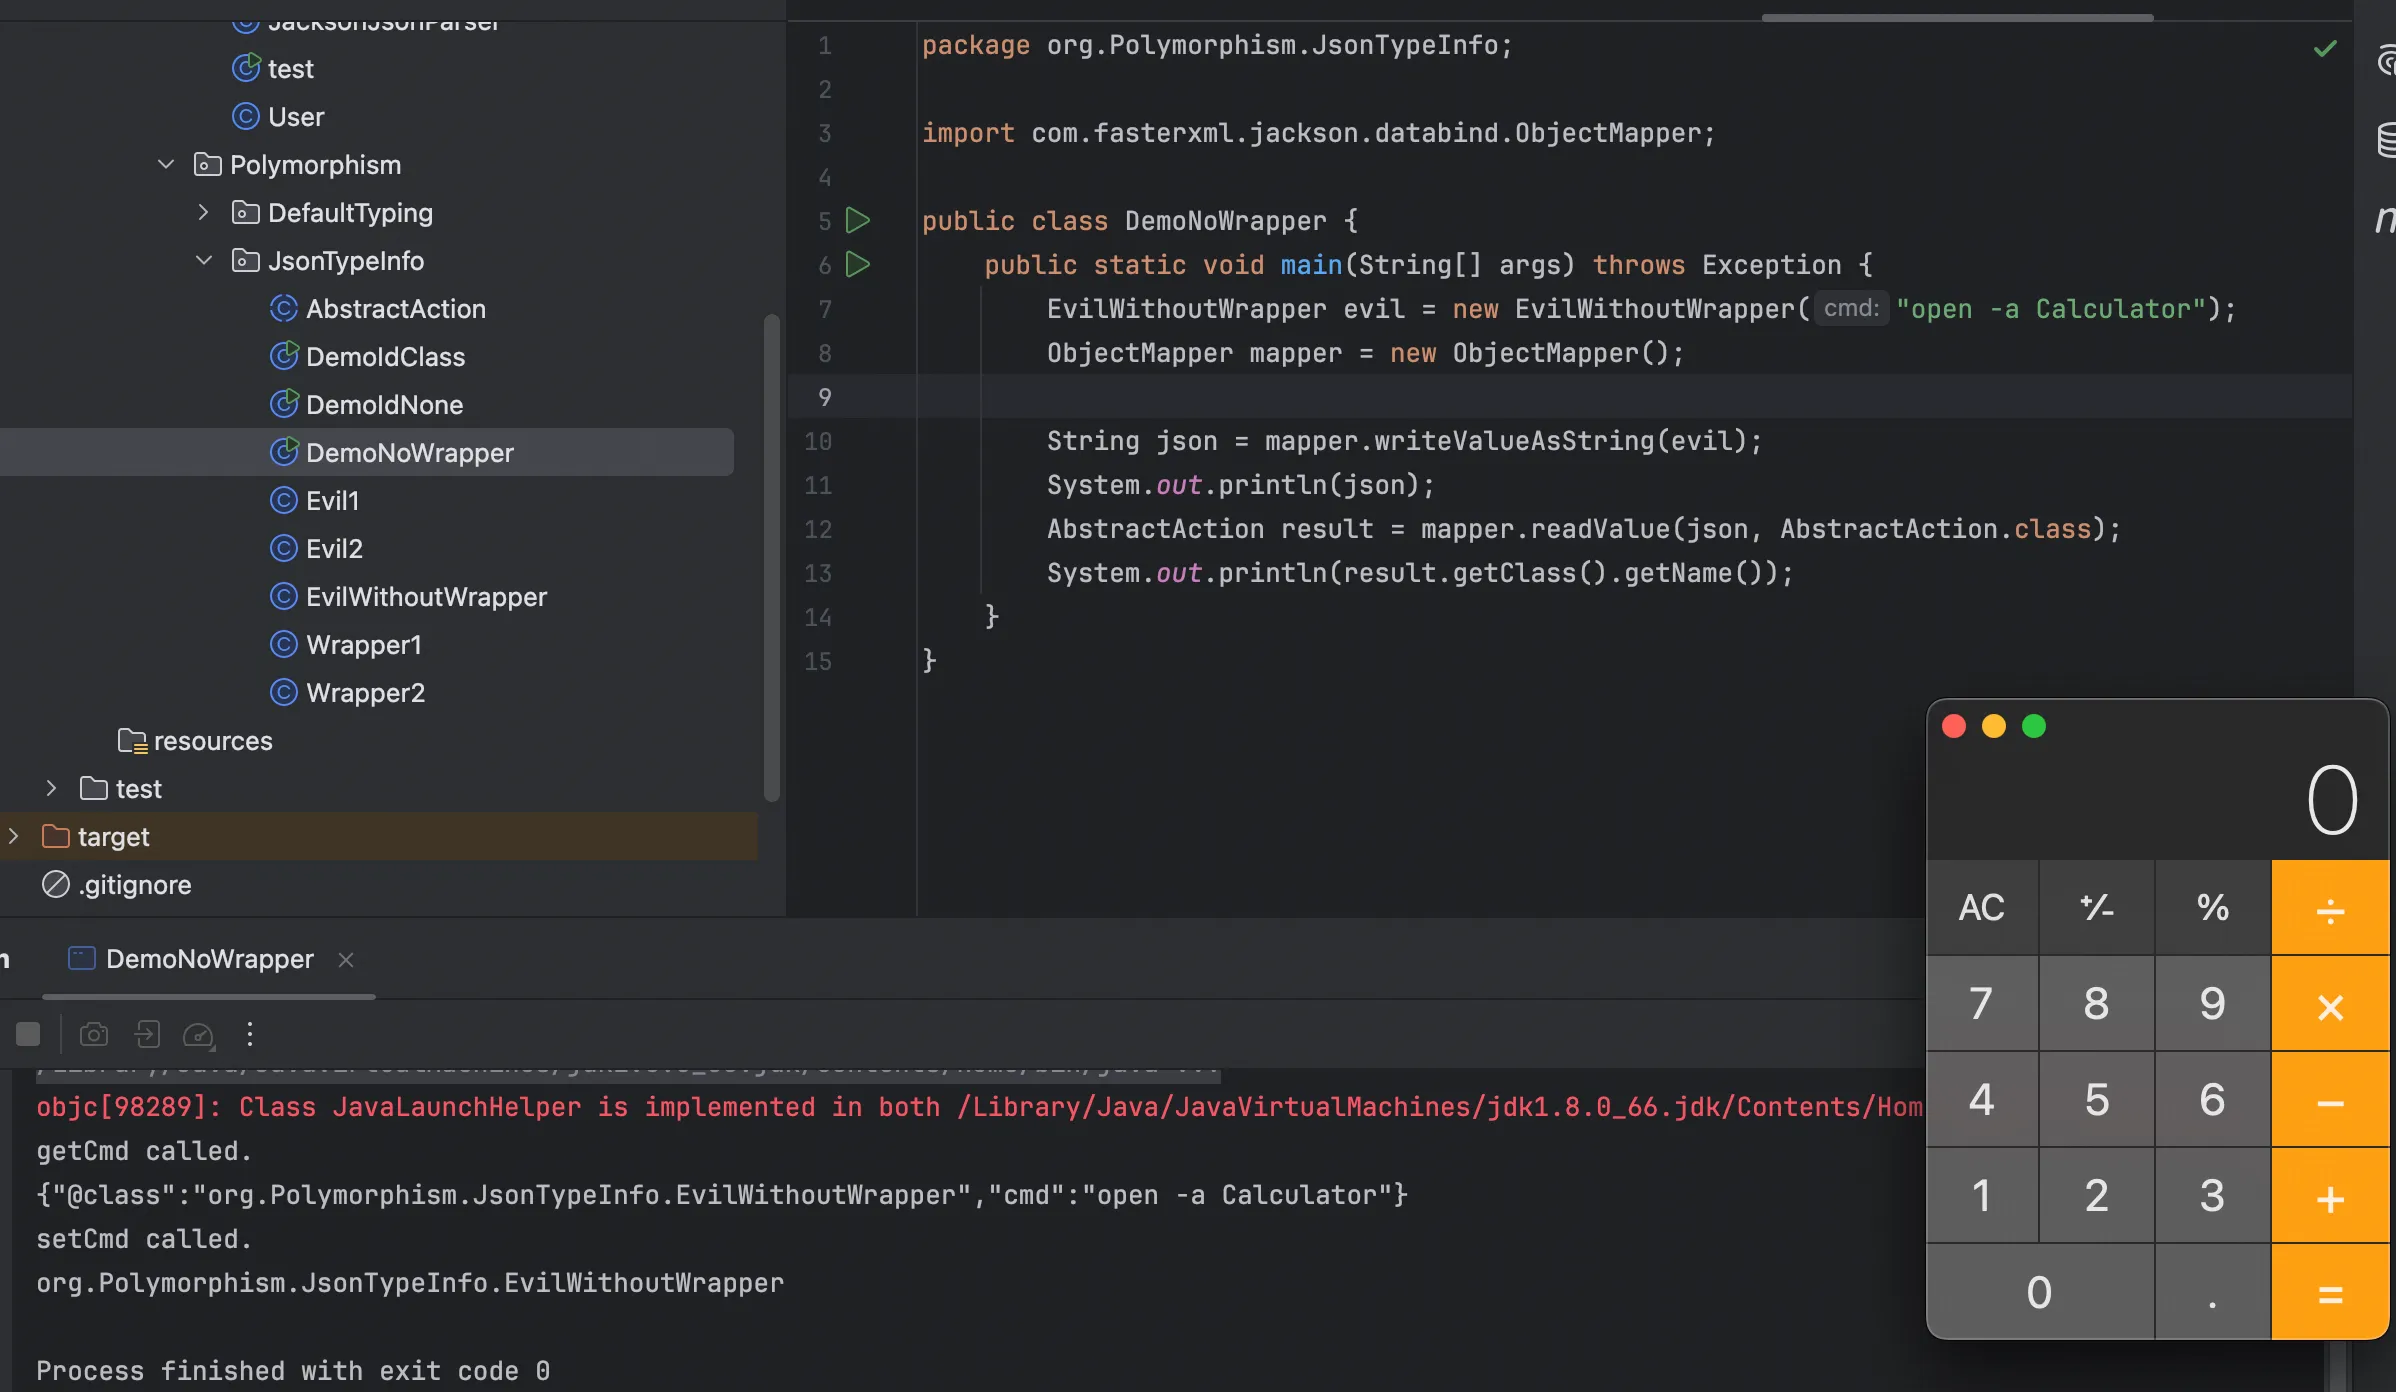This screenshot has height=1392, width=2396.
Task: Collapse the JsonTypeInfo package folder
Action: point(203,260)
